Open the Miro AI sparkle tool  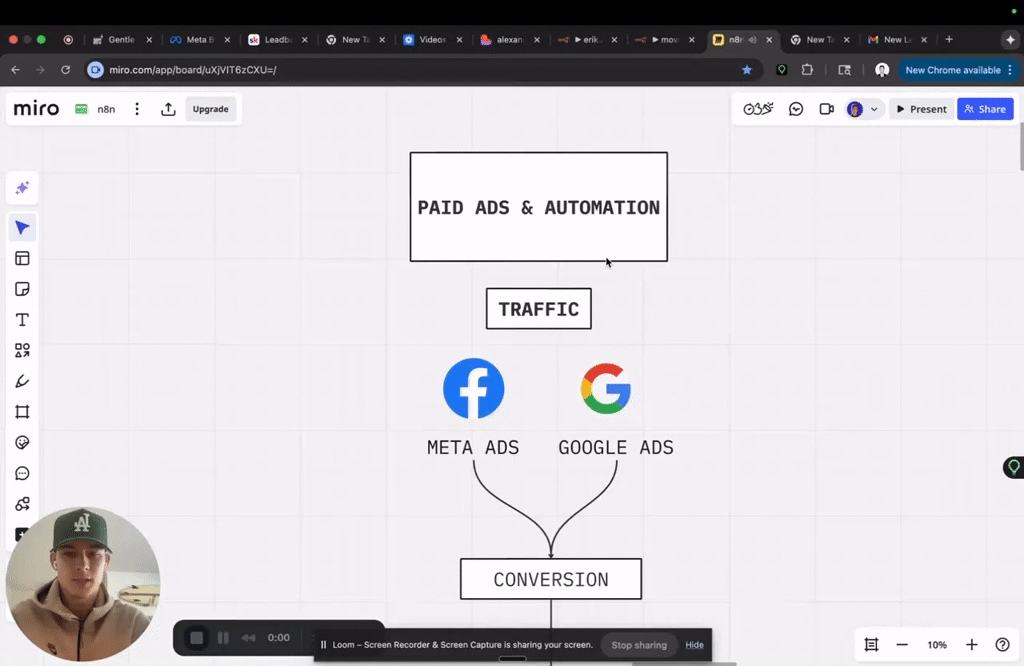coord(22,188)
